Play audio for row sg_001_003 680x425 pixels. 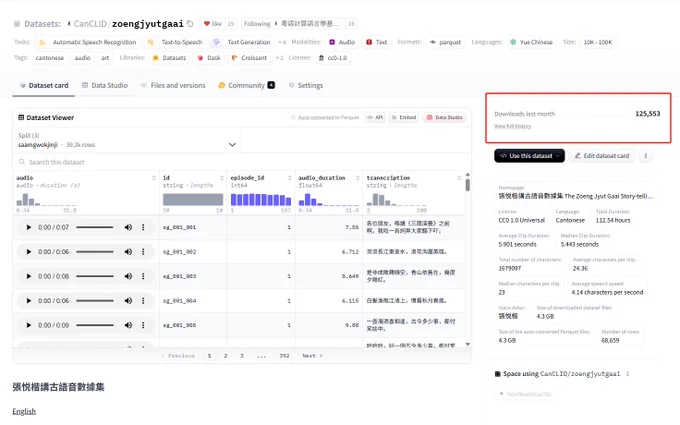29,276
